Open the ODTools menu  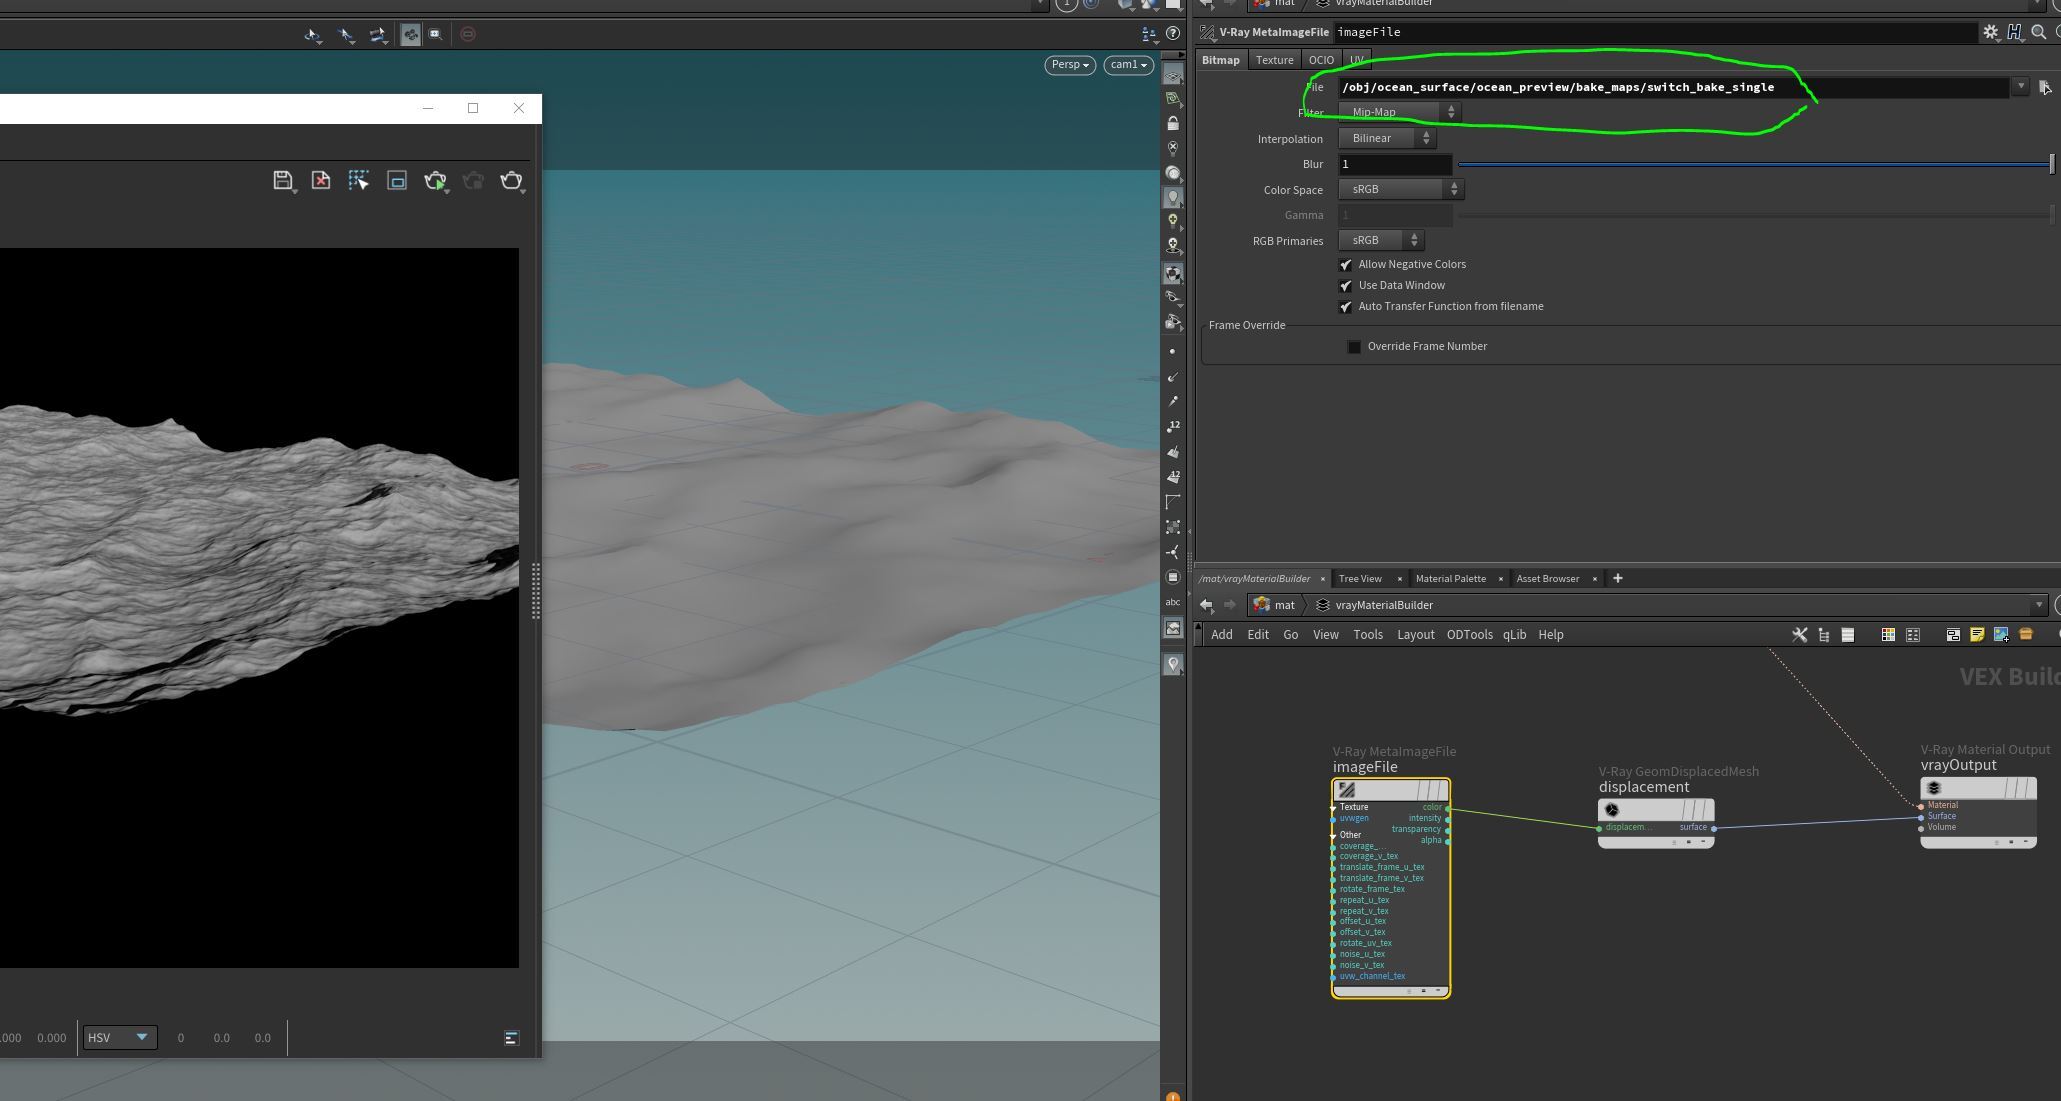click(1469, 635)
